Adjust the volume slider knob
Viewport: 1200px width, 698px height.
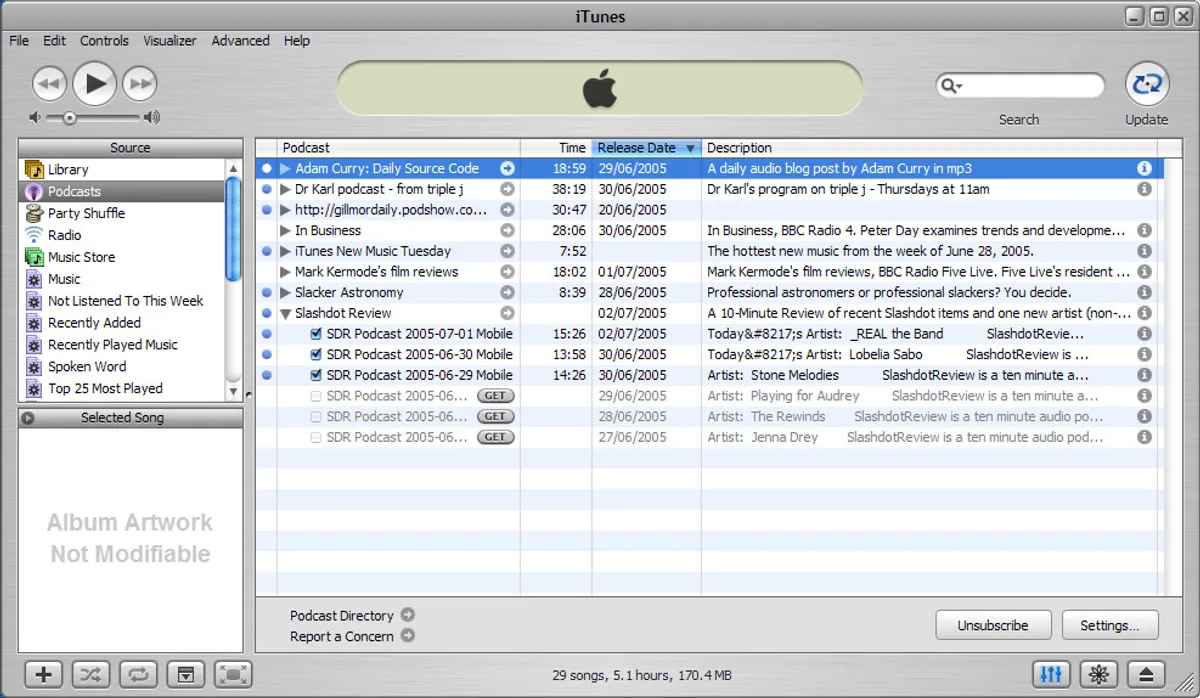[69, 118]
